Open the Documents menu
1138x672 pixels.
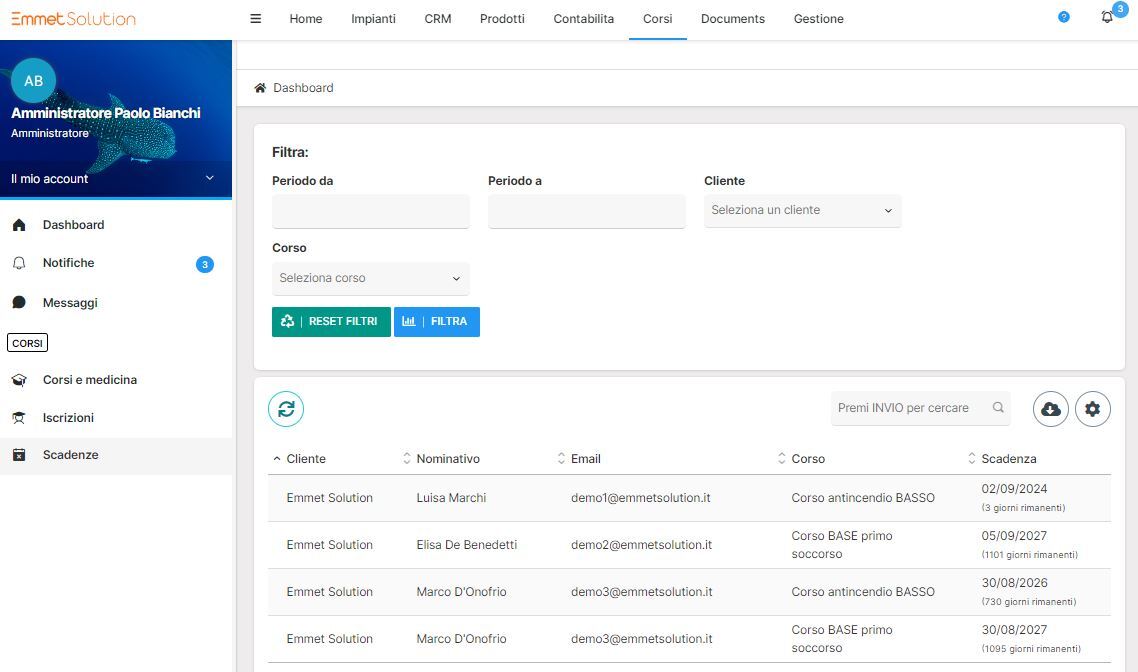point(732,19)
